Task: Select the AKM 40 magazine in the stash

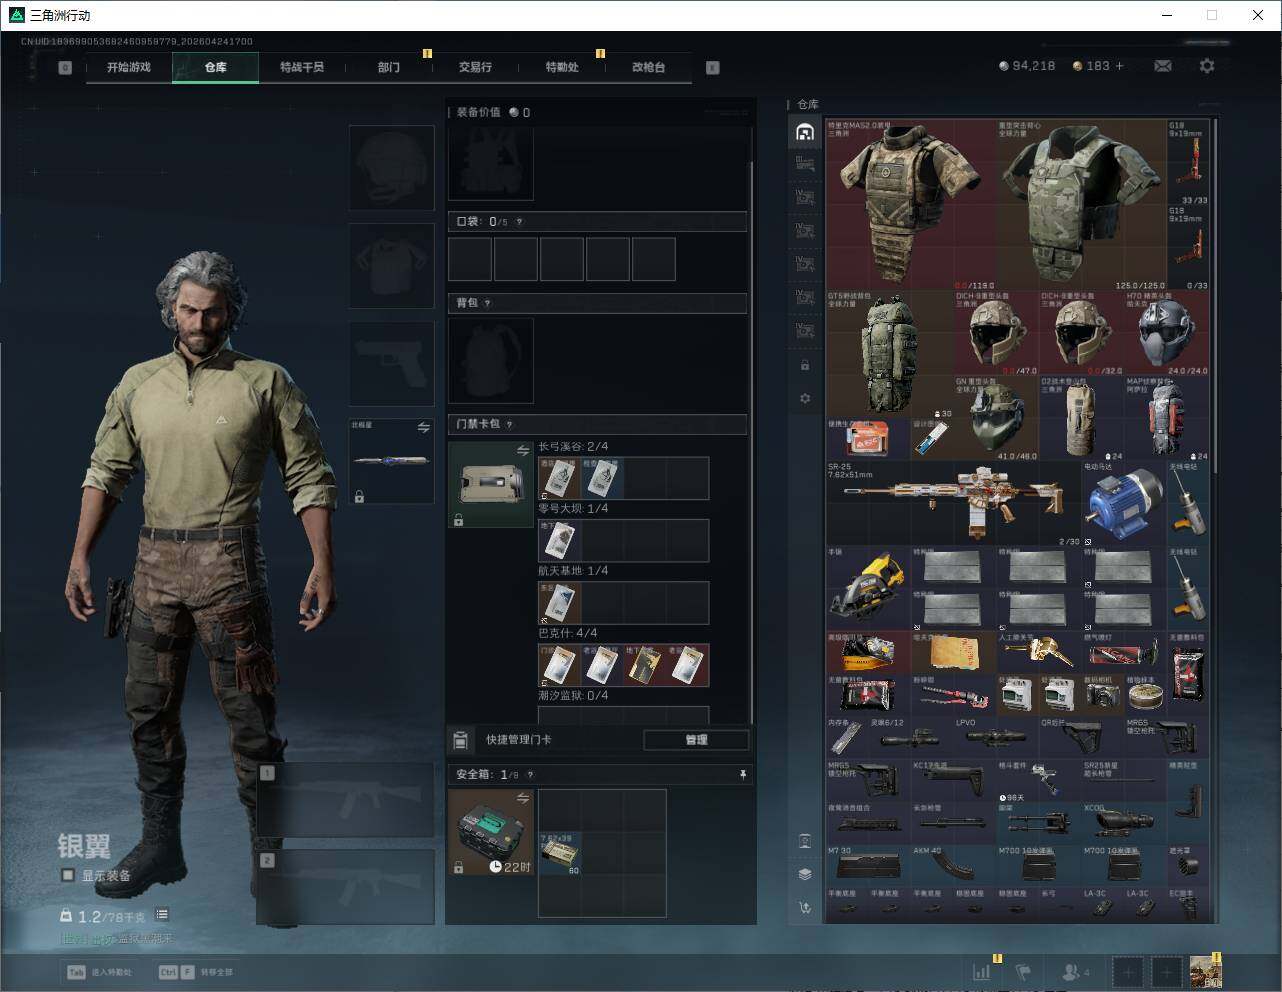Action: (953, 865)
